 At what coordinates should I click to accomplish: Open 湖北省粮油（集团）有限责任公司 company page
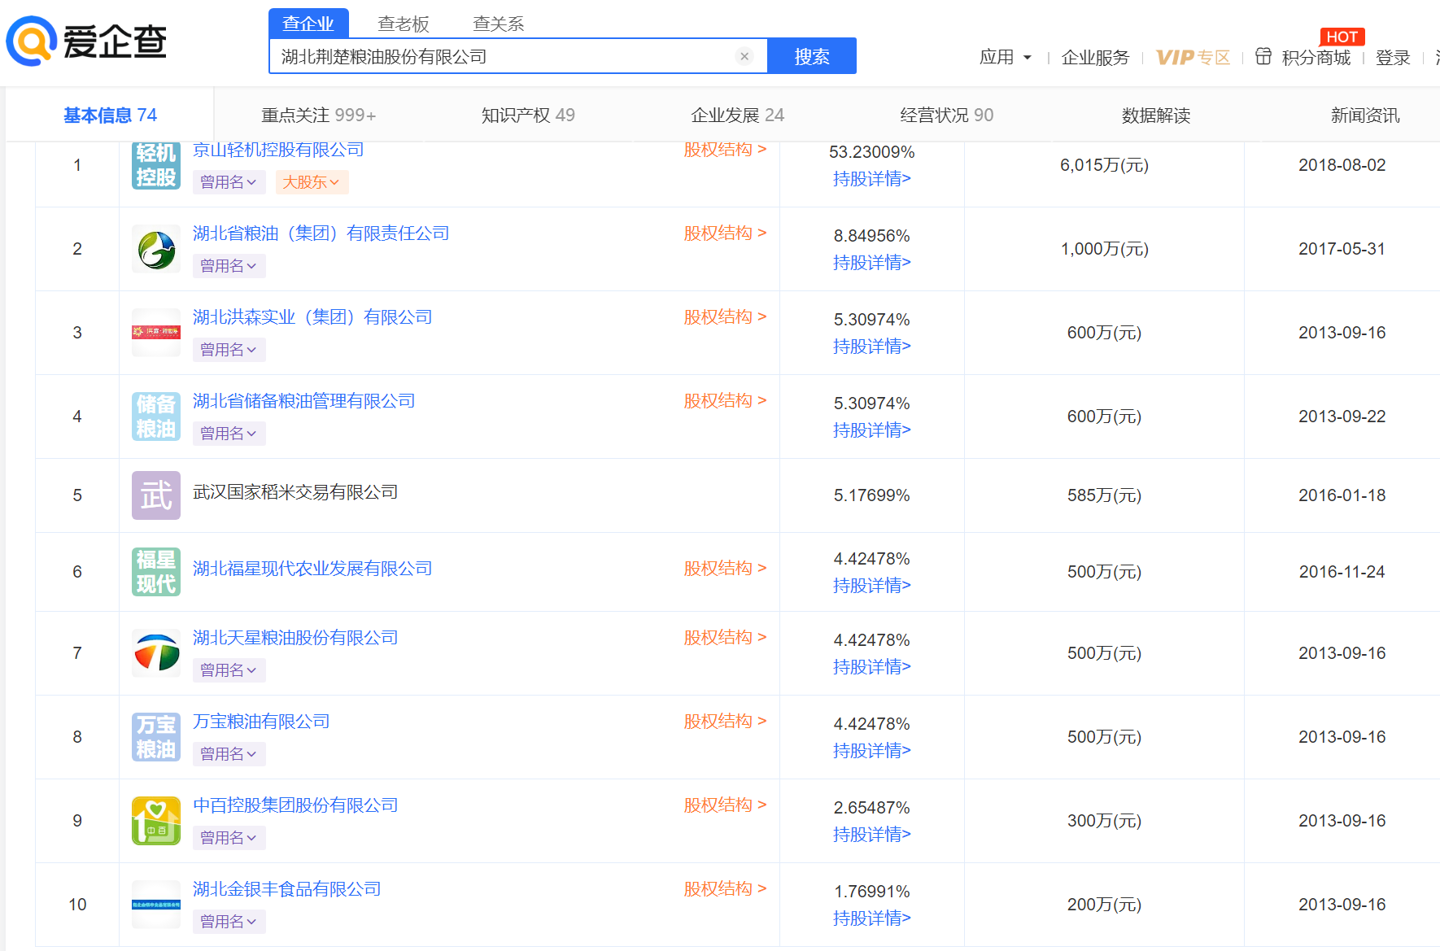coord(321,233)
